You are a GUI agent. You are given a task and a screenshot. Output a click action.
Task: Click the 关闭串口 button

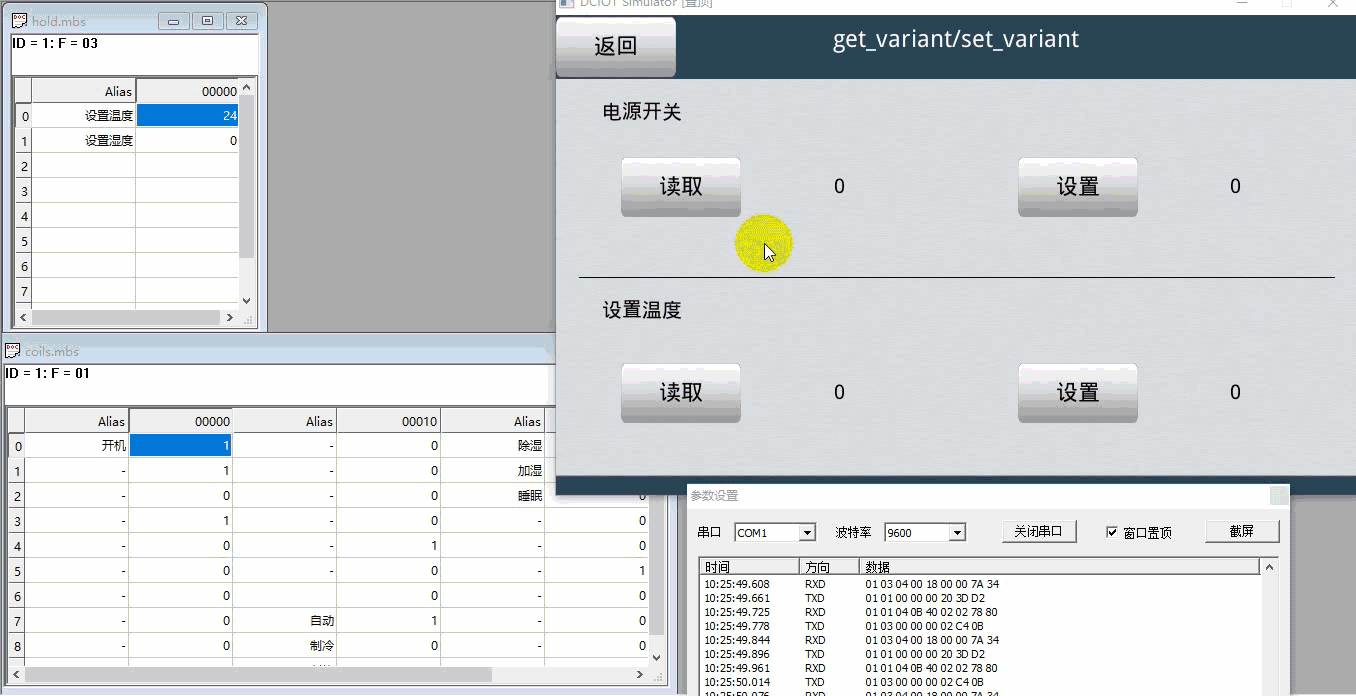coord(1039,531)
